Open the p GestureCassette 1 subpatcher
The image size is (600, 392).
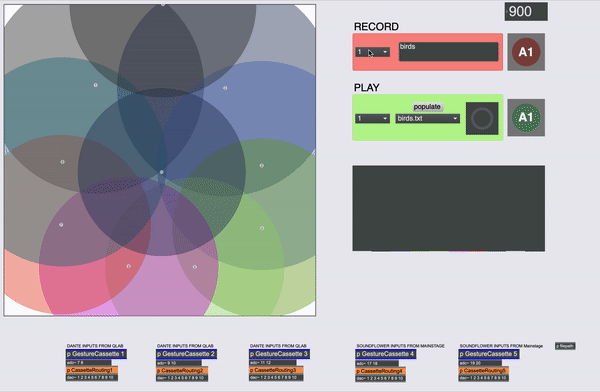[x=96, y=354]
